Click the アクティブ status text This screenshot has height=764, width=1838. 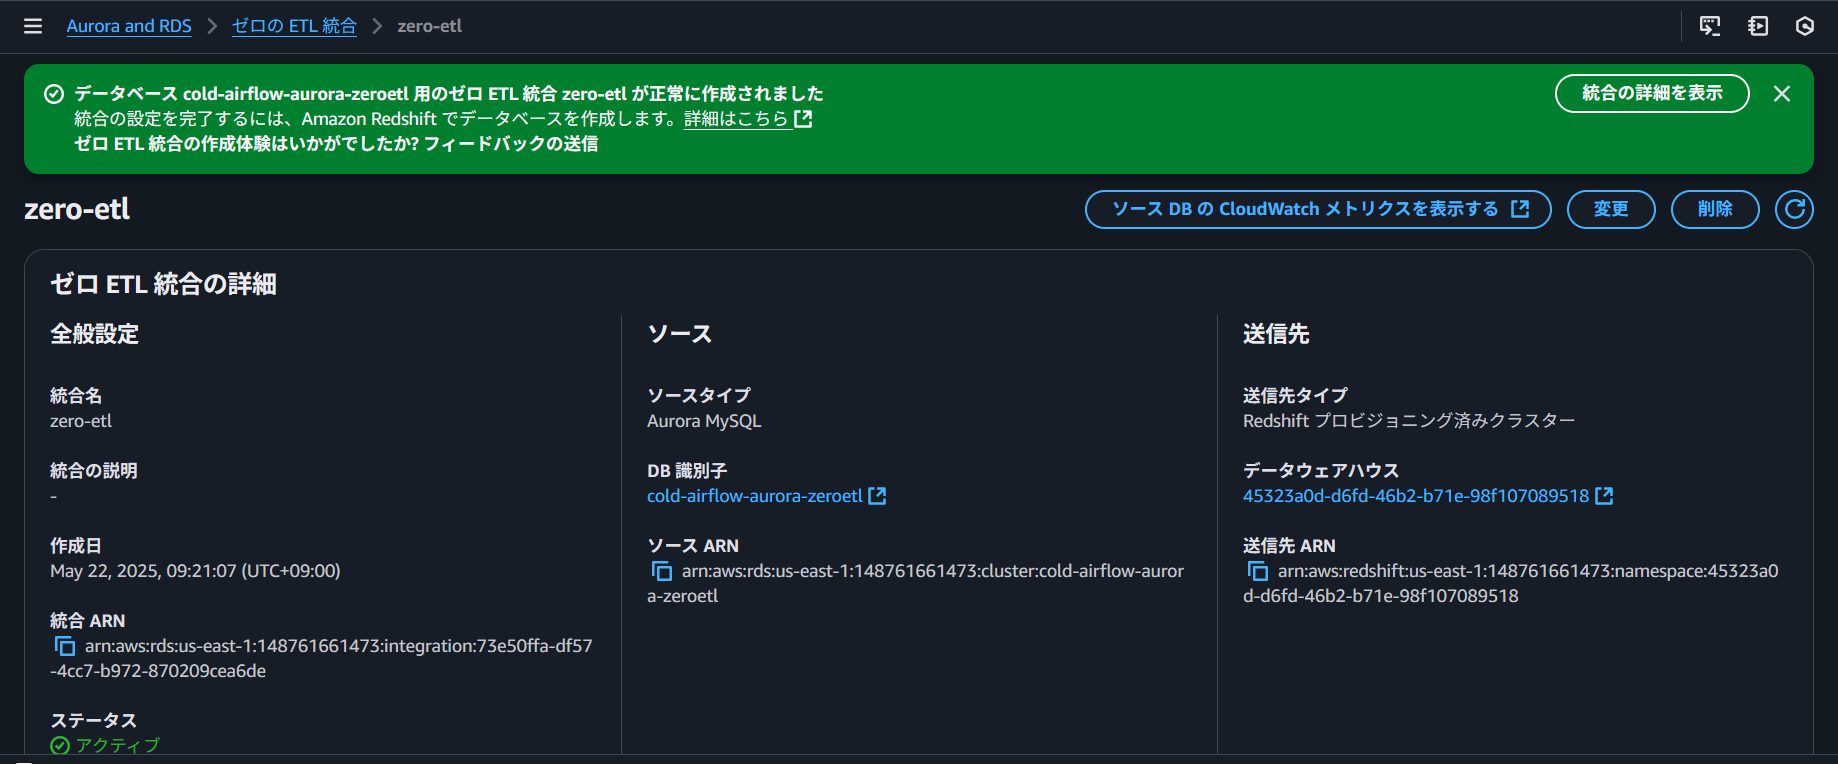coord(117,745)
